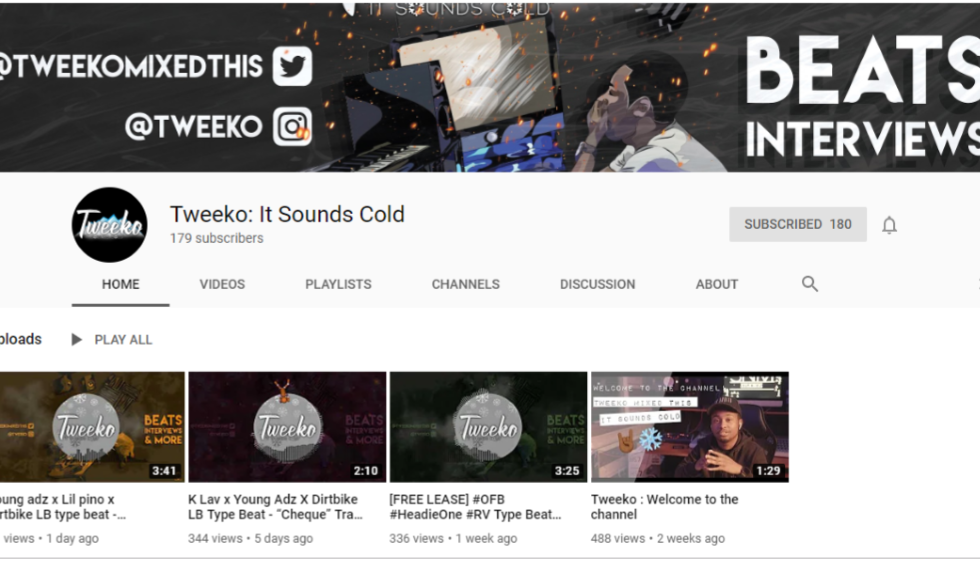Click the 336 views • 1 week ago text
The width and height of the screenshot is (980, 561).
tap(453, 538)
